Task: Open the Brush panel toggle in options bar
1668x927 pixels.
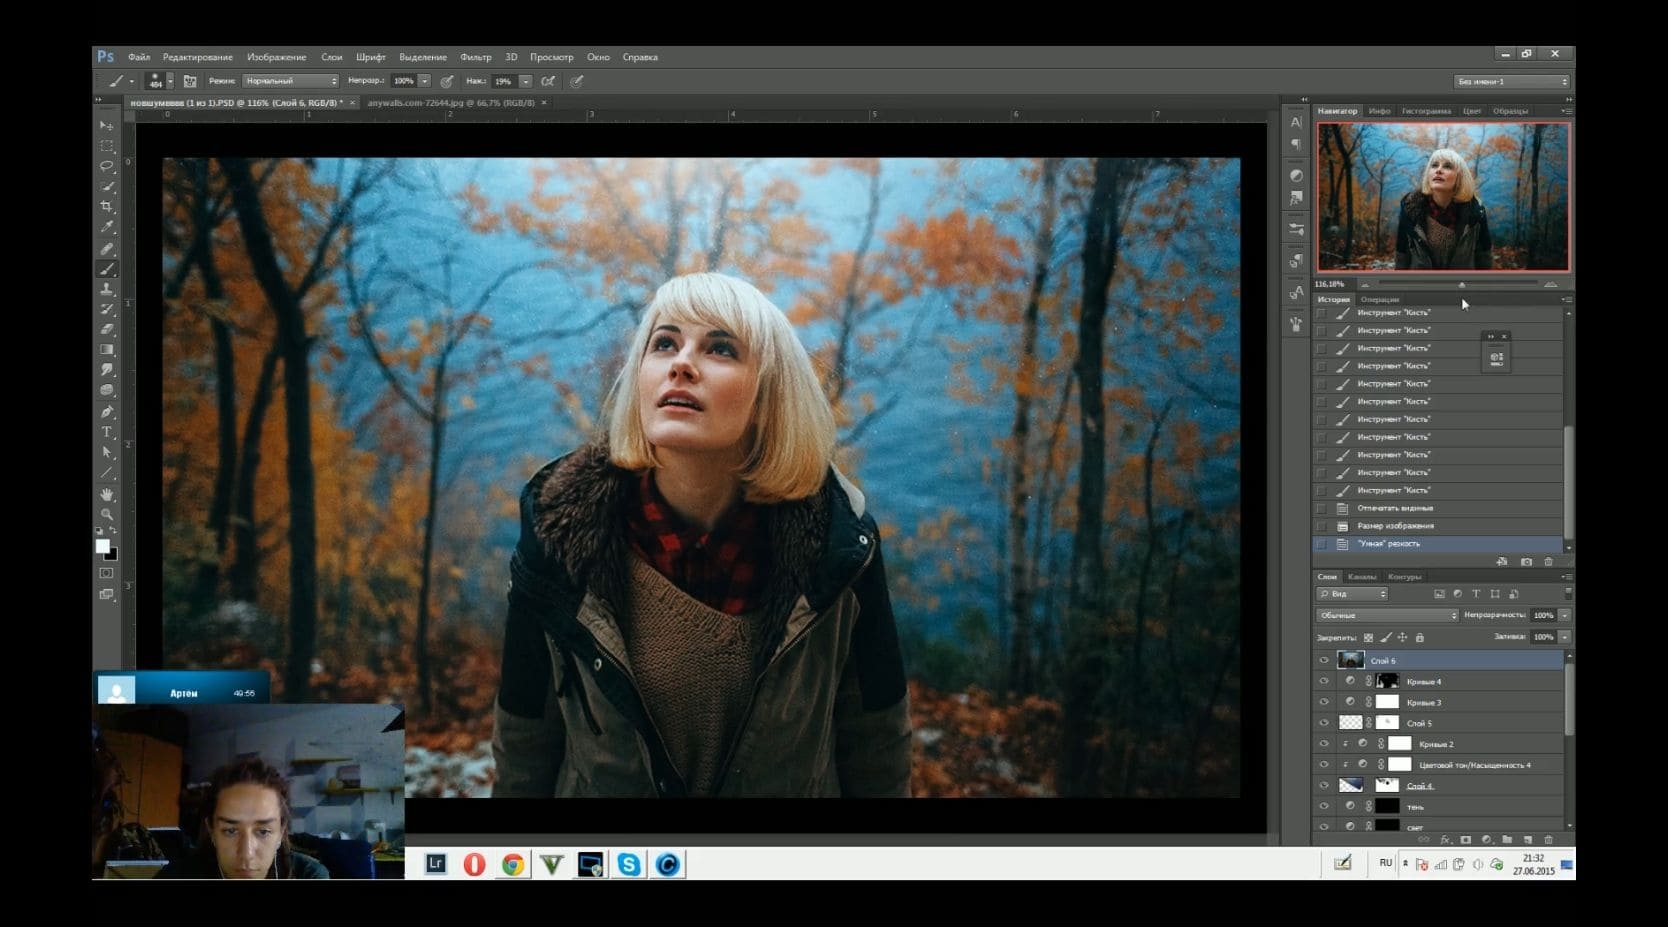Action: pyautogui.click(x=190, y=81)
